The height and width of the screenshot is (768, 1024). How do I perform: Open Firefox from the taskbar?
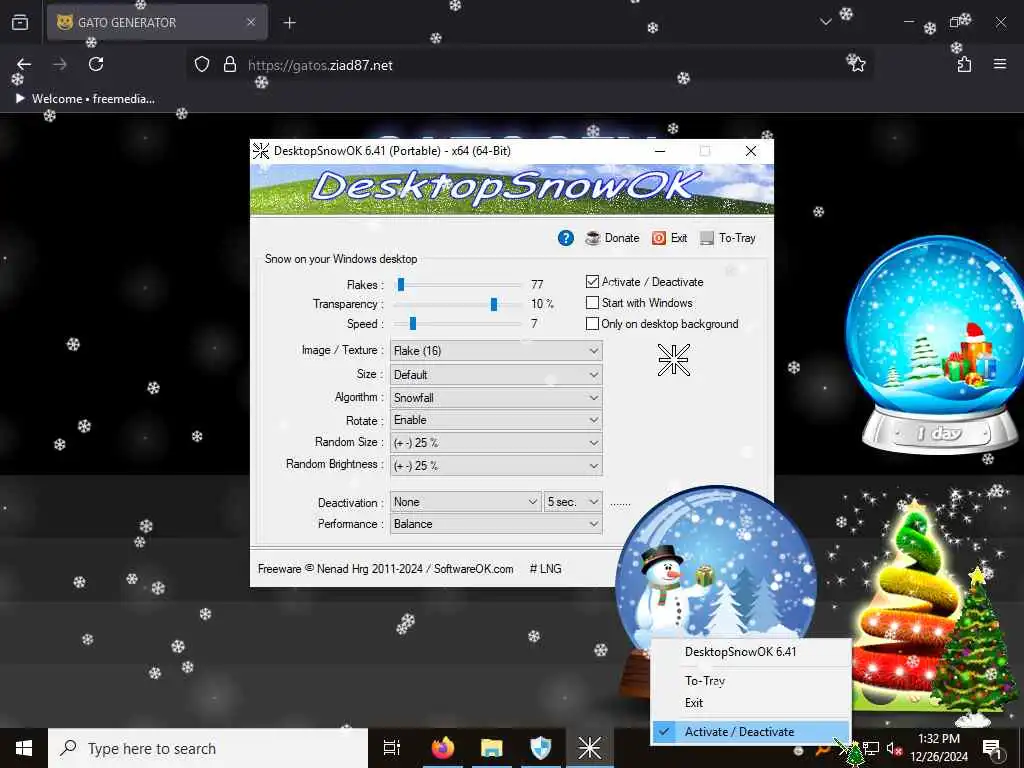pos(443,748)
